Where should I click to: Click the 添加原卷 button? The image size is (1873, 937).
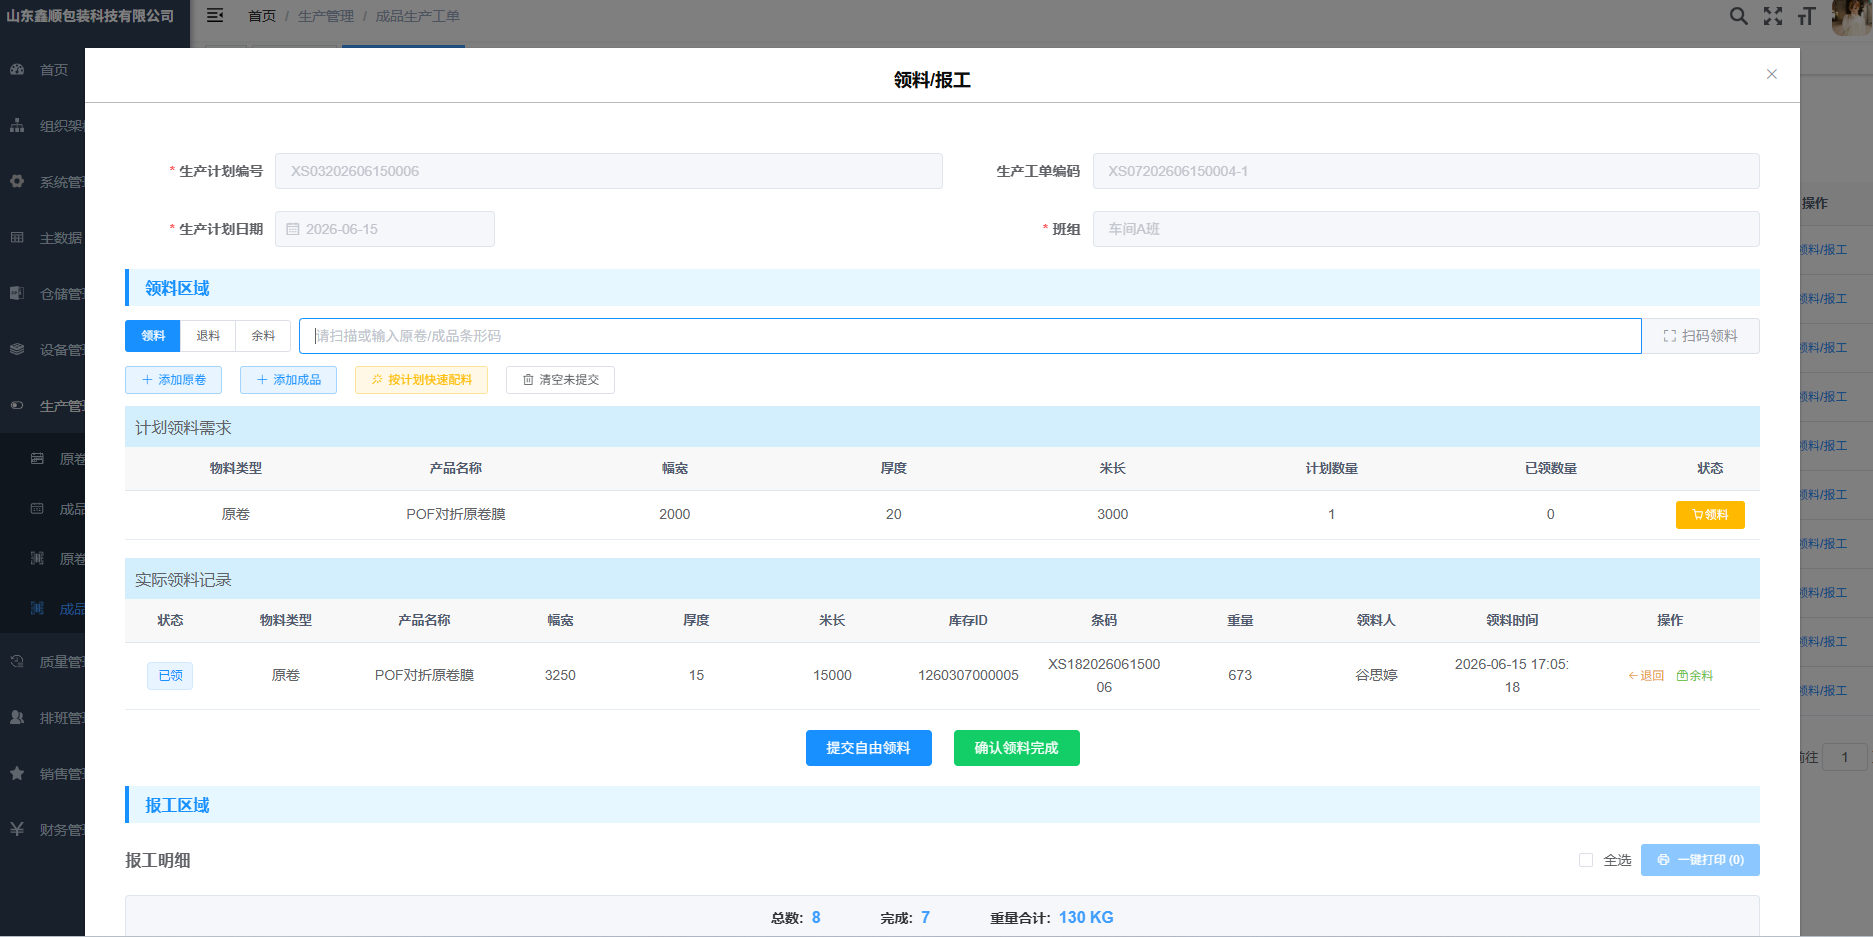174,380
